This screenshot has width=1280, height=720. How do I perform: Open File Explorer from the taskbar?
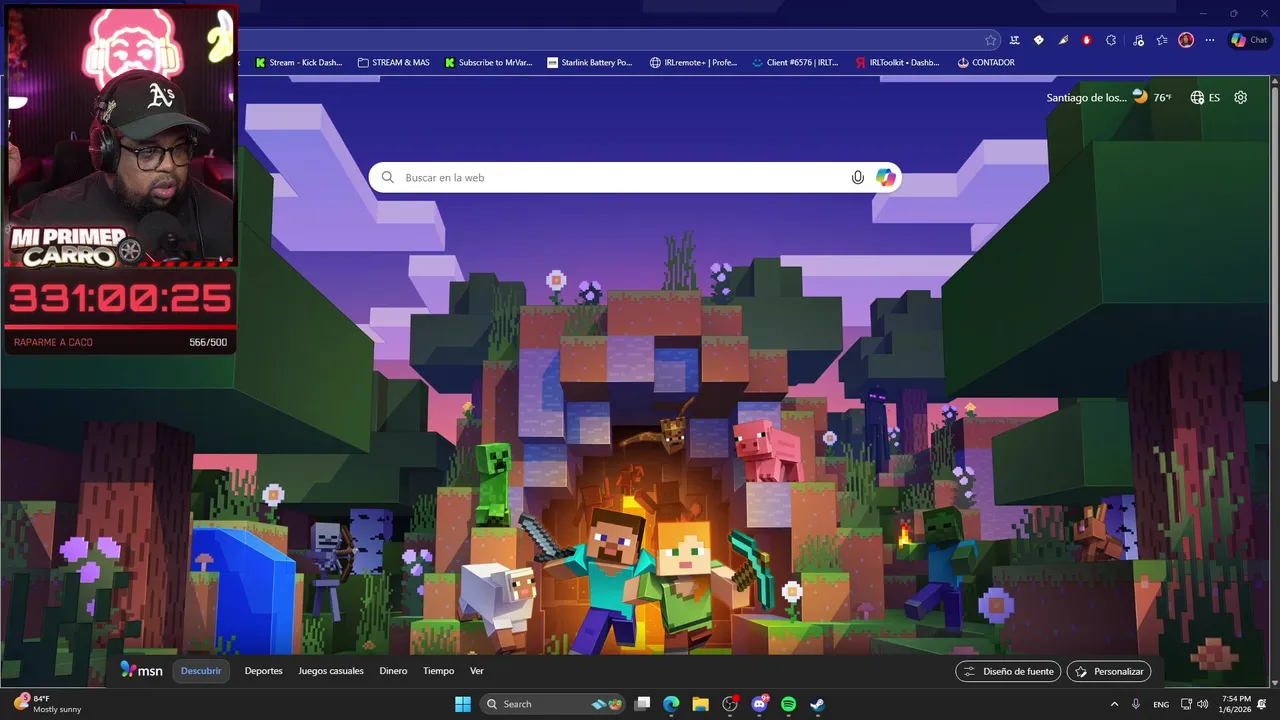pyautogui.click(x=700, y=704)
